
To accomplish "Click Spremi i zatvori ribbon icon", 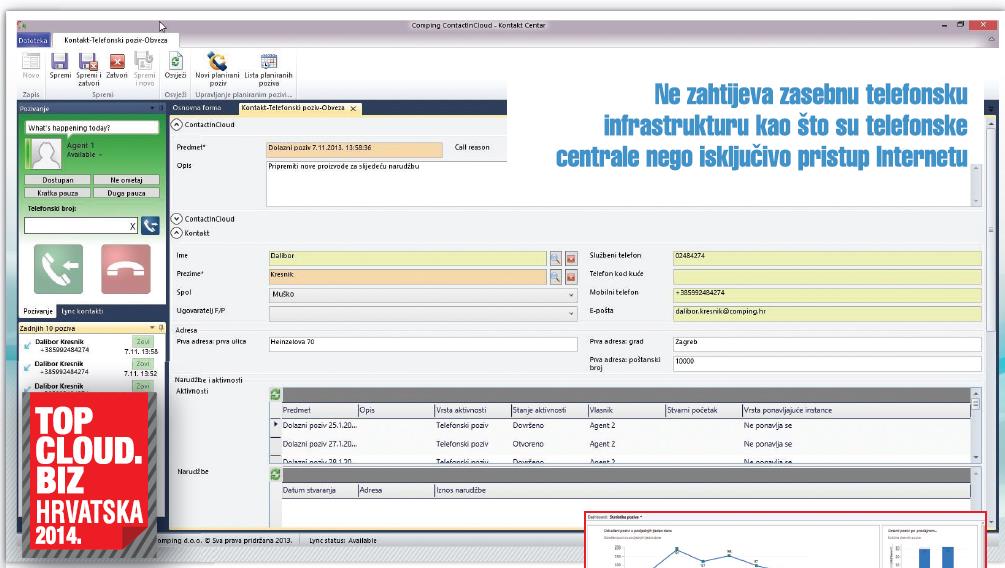I will [88, 62].
